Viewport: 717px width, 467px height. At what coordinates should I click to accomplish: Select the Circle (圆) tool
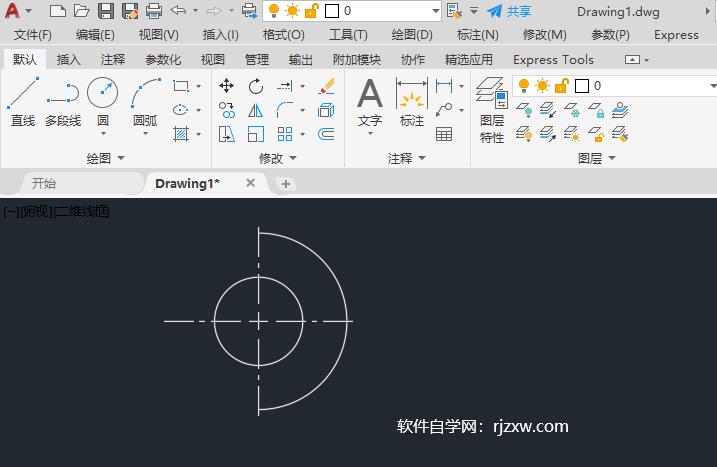point(102,100)
